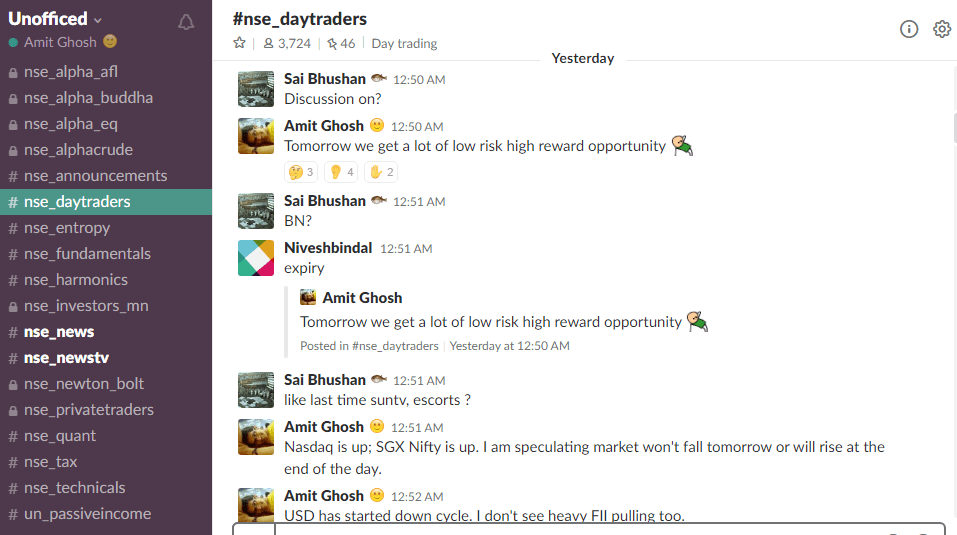
Task: Open notification bell preferences
Action: [186, 23]
